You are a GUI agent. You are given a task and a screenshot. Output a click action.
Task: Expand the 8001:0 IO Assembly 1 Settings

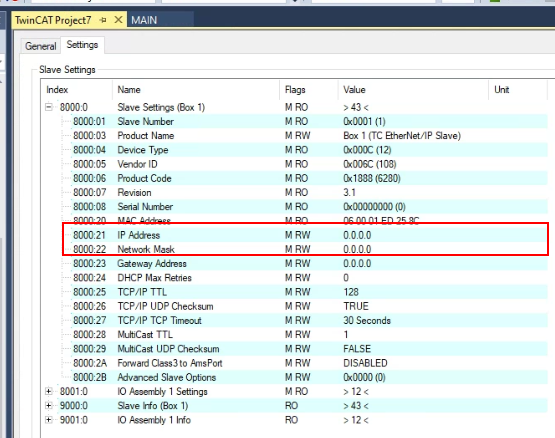(x=49, y=391)
